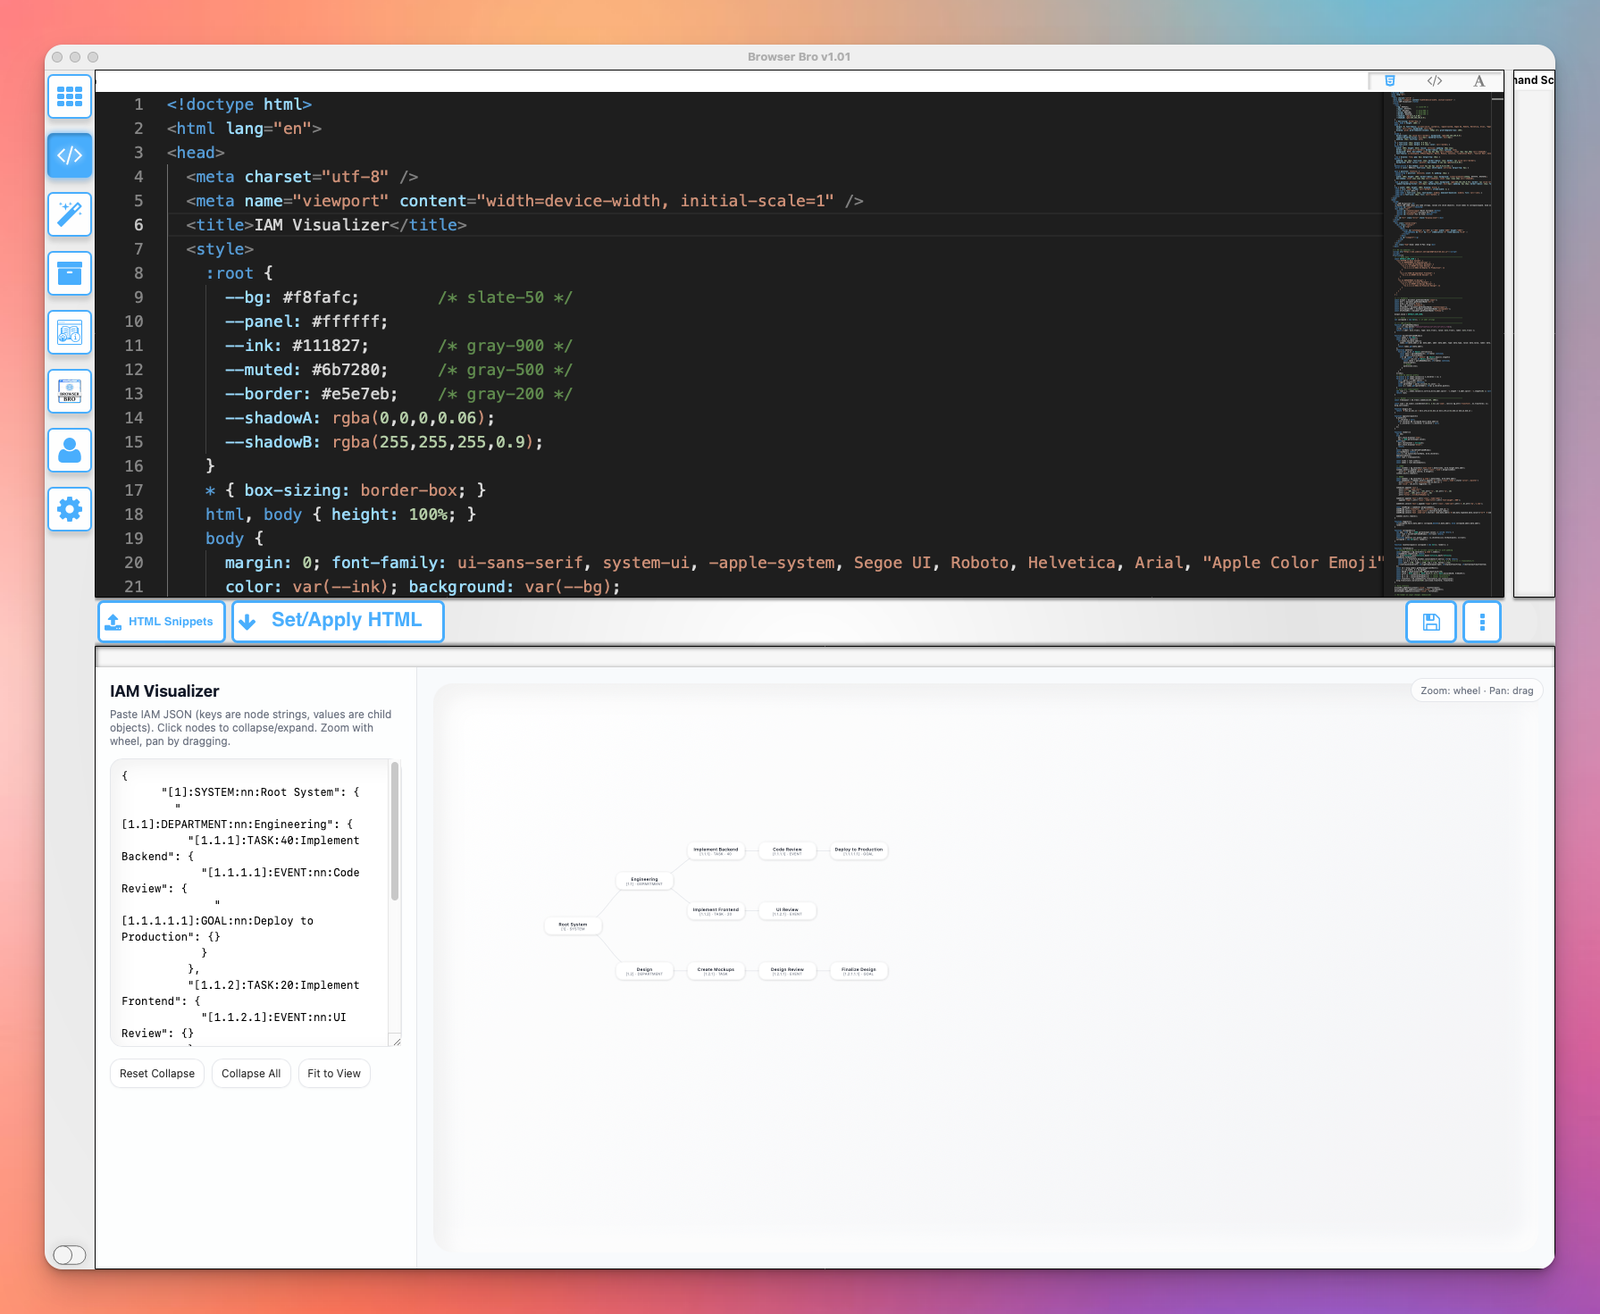Open the archive box panel
1600x1314 pixels.
(x=69, y=274)
